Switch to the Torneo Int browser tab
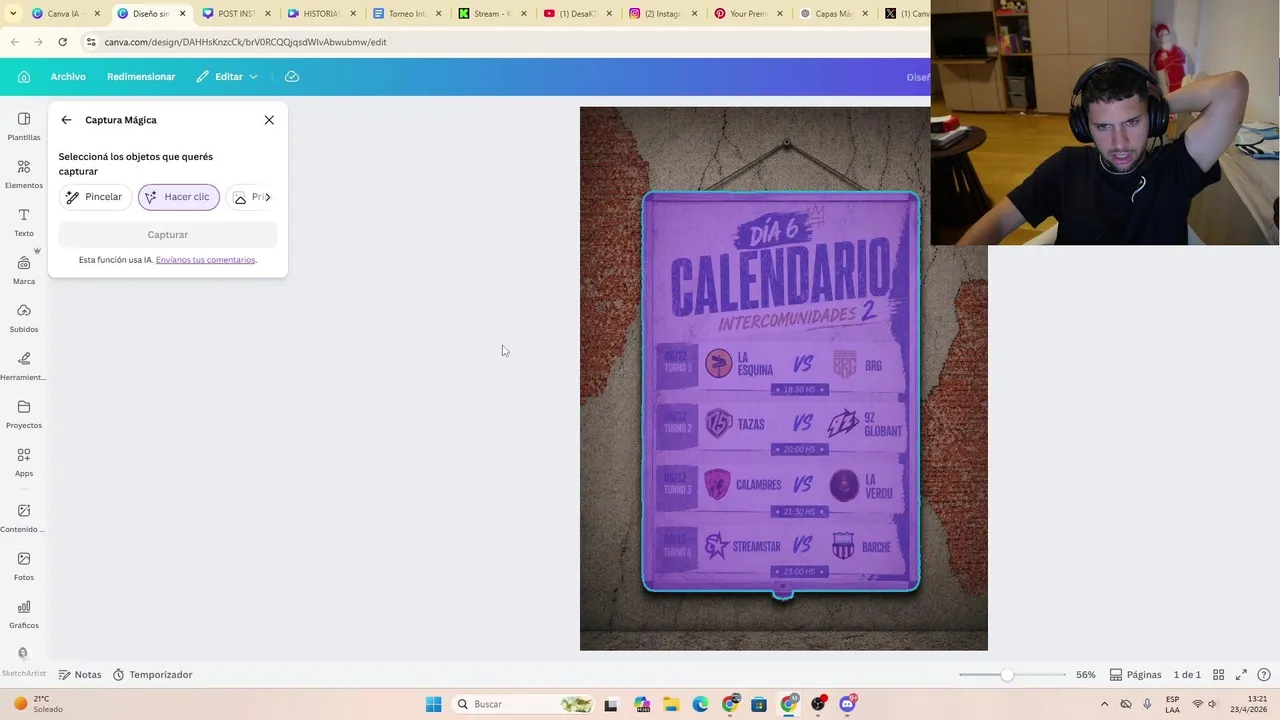This screenshot has height=720, width=1280. tap(406, 14)
